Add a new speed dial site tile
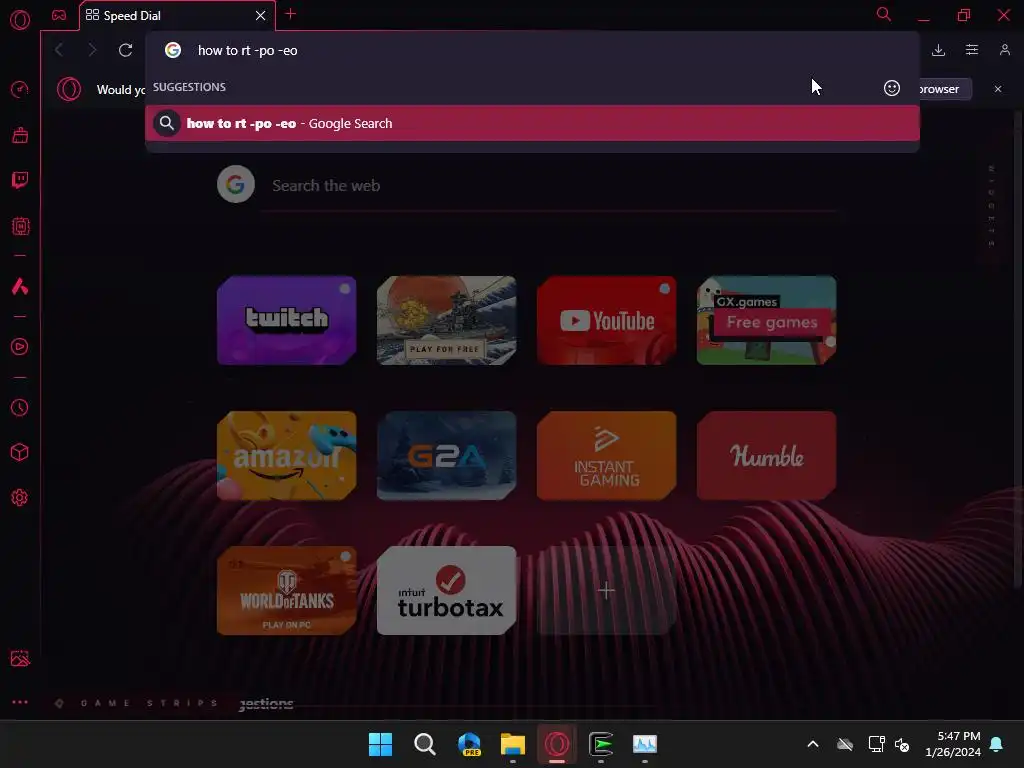 607,590
